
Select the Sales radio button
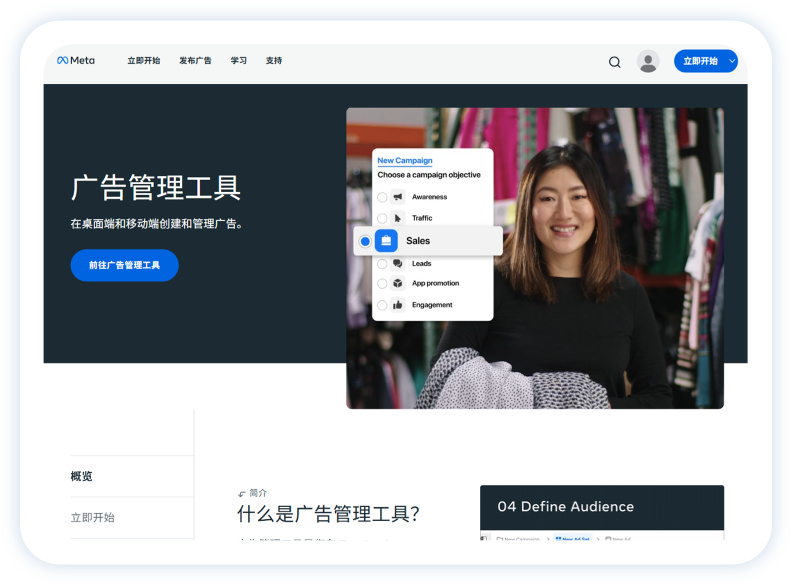pyautogui.click(x=365, y=241)
